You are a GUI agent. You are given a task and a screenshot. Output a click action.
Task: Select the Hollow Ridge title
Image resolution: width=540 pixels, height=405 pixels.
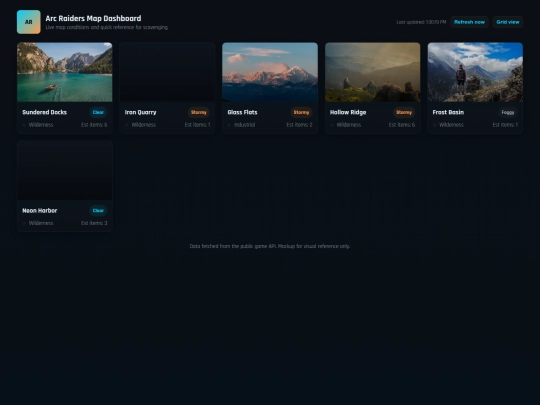click(348, 112)
